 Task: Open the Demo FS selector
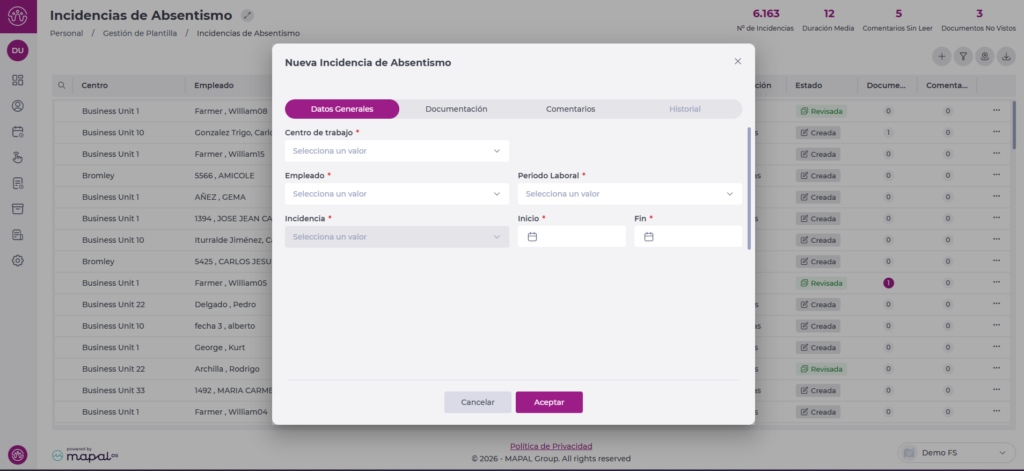pyautogui.click(x=955, y=453)
